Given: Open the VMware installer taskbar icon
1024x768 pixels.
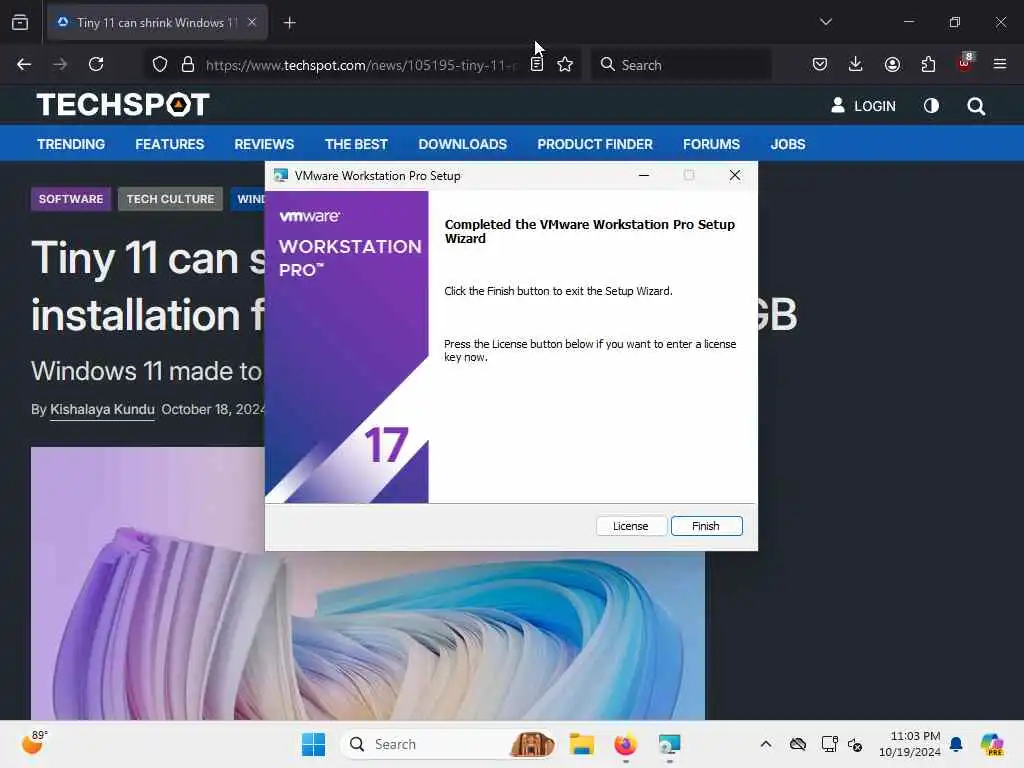Looking at the screenshot, I should (669, 744).
